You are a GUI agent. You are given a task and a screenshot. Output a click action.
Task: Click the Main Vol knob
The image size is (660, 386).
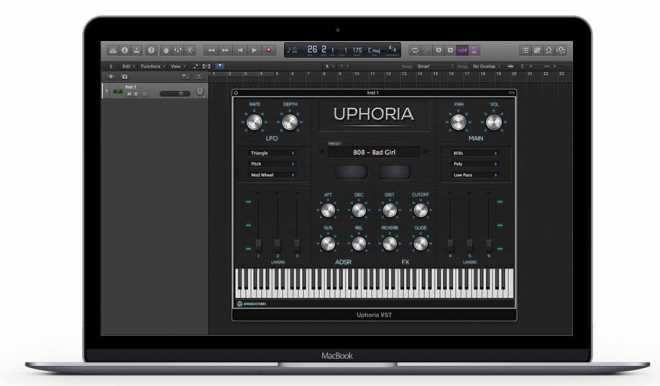[494, 122]
